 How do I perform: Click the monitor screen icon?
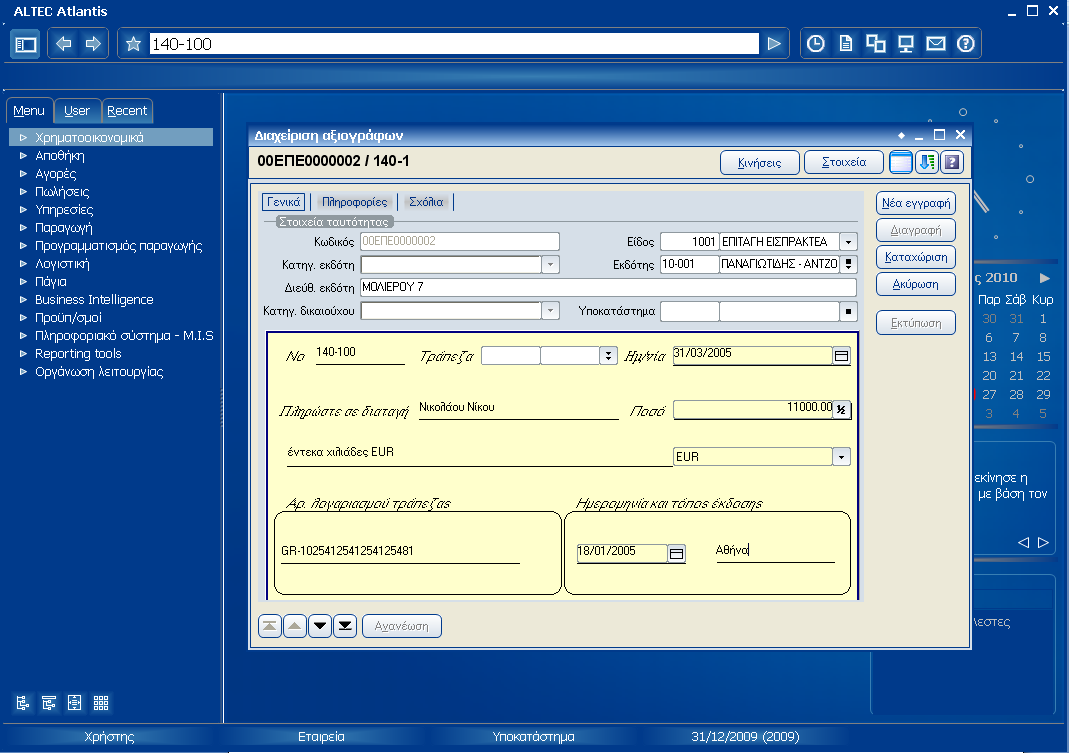click(905, 44)
